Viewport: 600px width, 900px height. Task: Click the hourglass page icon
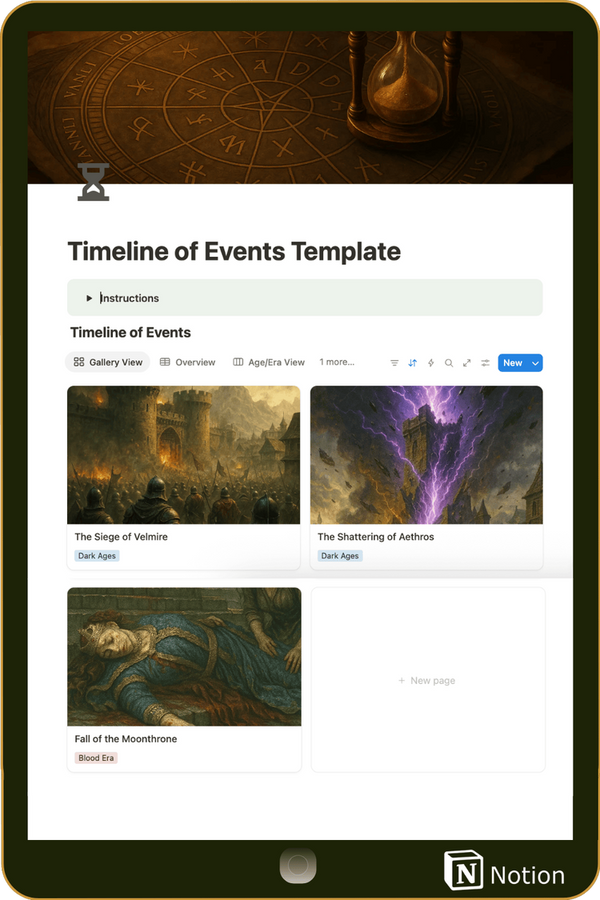(x=94, y=182)
